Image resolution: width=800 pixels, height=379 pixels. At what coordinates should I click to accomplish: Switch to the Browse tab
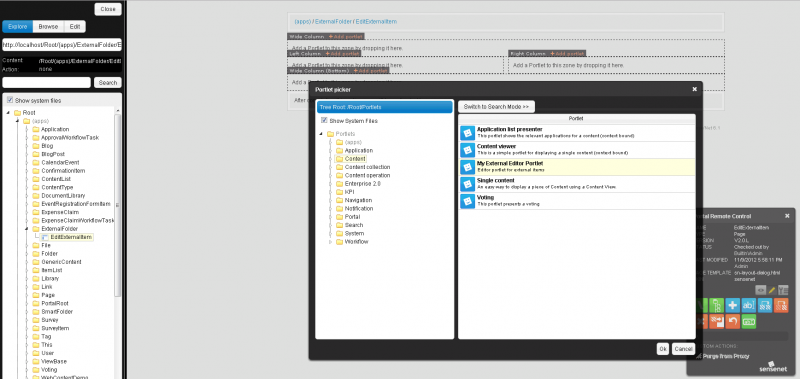coord(48,27)
